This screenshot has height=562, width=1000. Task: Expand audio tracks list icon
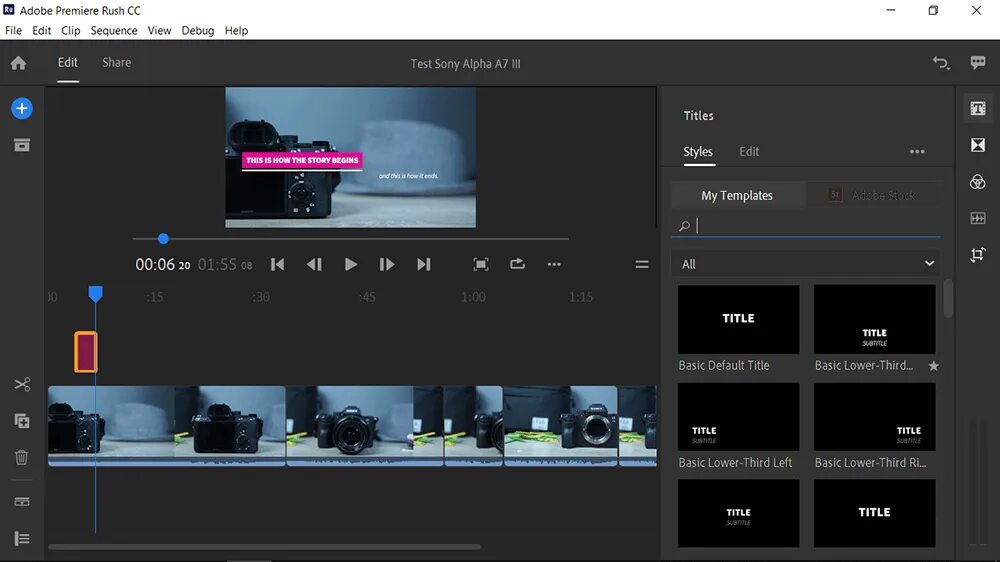[22, 538]
